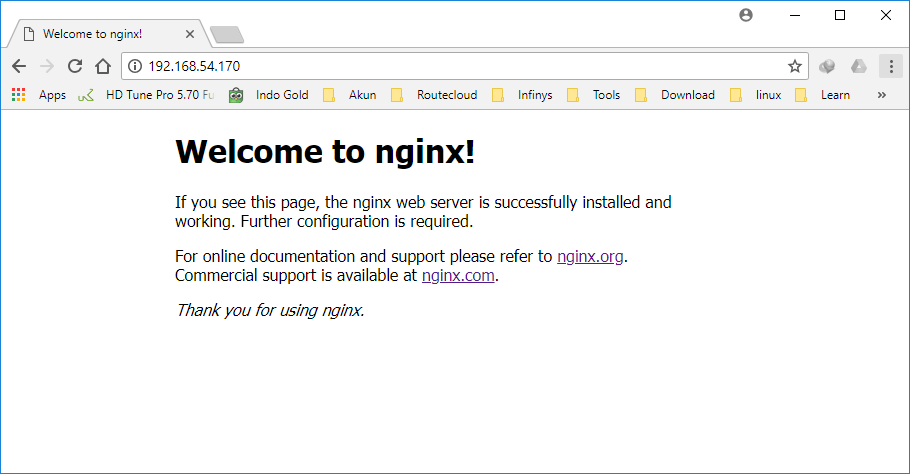
Task: Expand the Tools bookmark folder
Action: tap(593, 95)
